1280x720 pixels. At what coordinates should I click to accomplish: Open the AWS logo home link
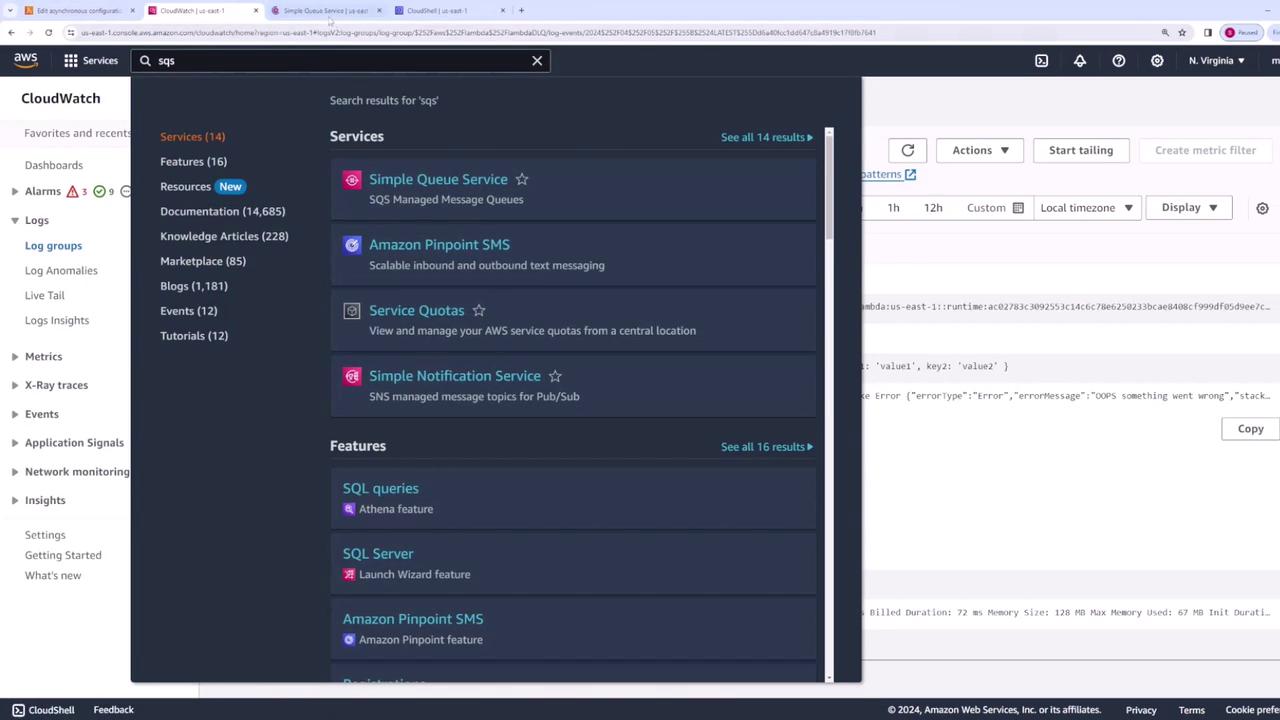[x=26, y=60]
